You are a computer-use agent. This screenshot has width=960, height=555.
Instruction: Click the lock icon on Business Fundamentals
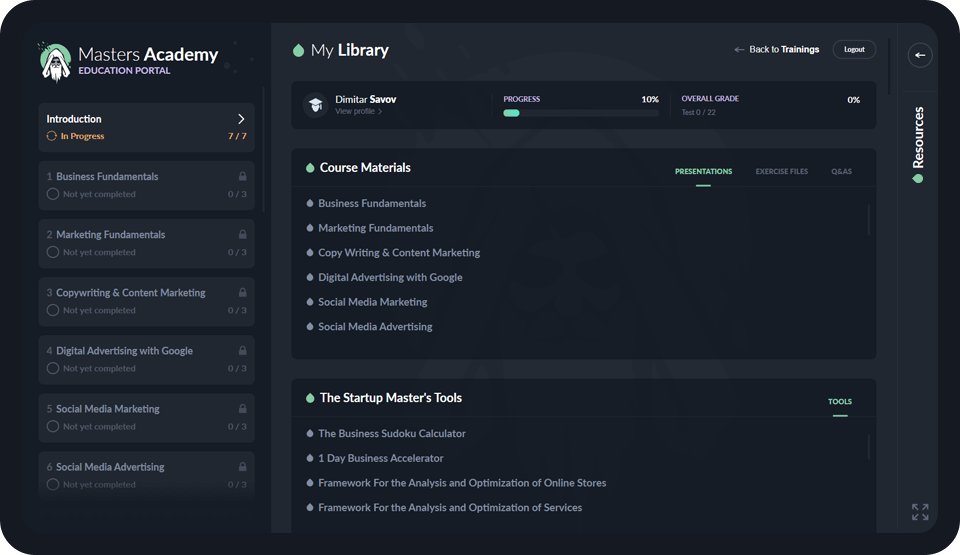242,176
